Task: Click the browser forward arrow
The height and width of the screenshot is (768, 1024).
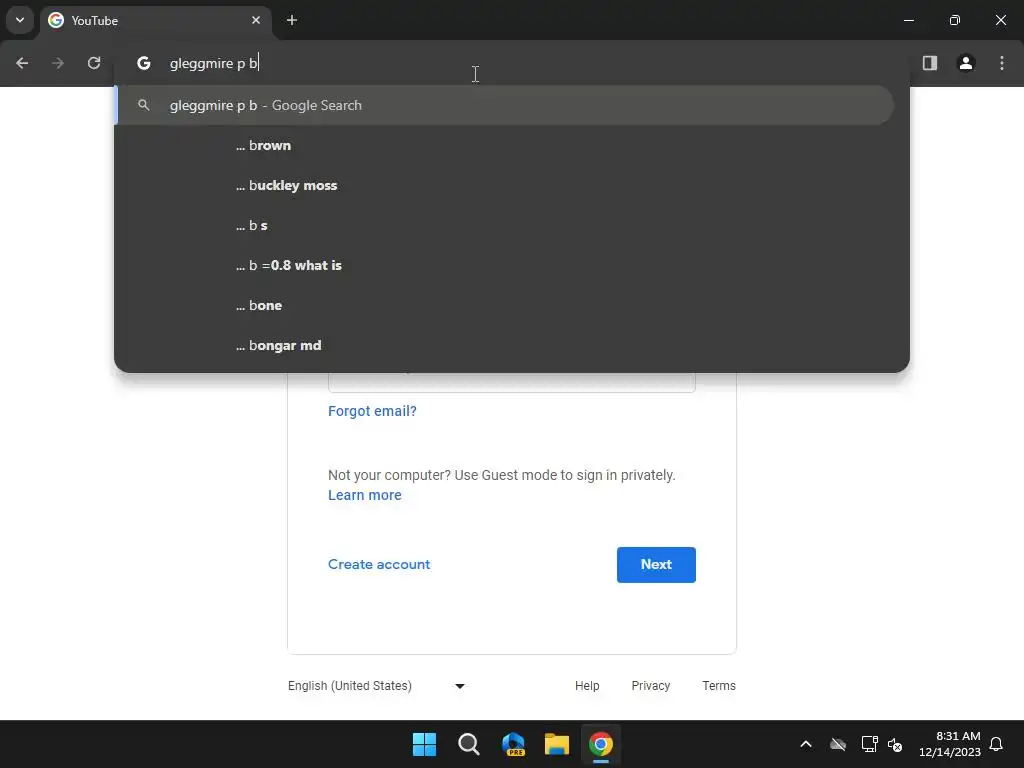Action: 58,63
